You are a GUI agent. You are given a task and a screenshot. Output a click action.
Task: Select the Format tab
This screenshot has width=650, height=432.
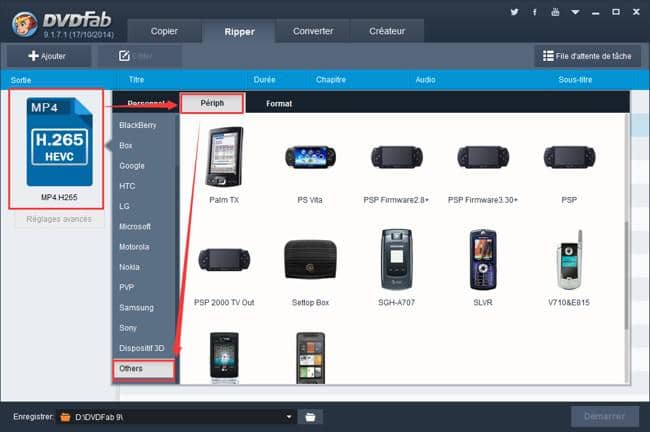click(279, 104)
